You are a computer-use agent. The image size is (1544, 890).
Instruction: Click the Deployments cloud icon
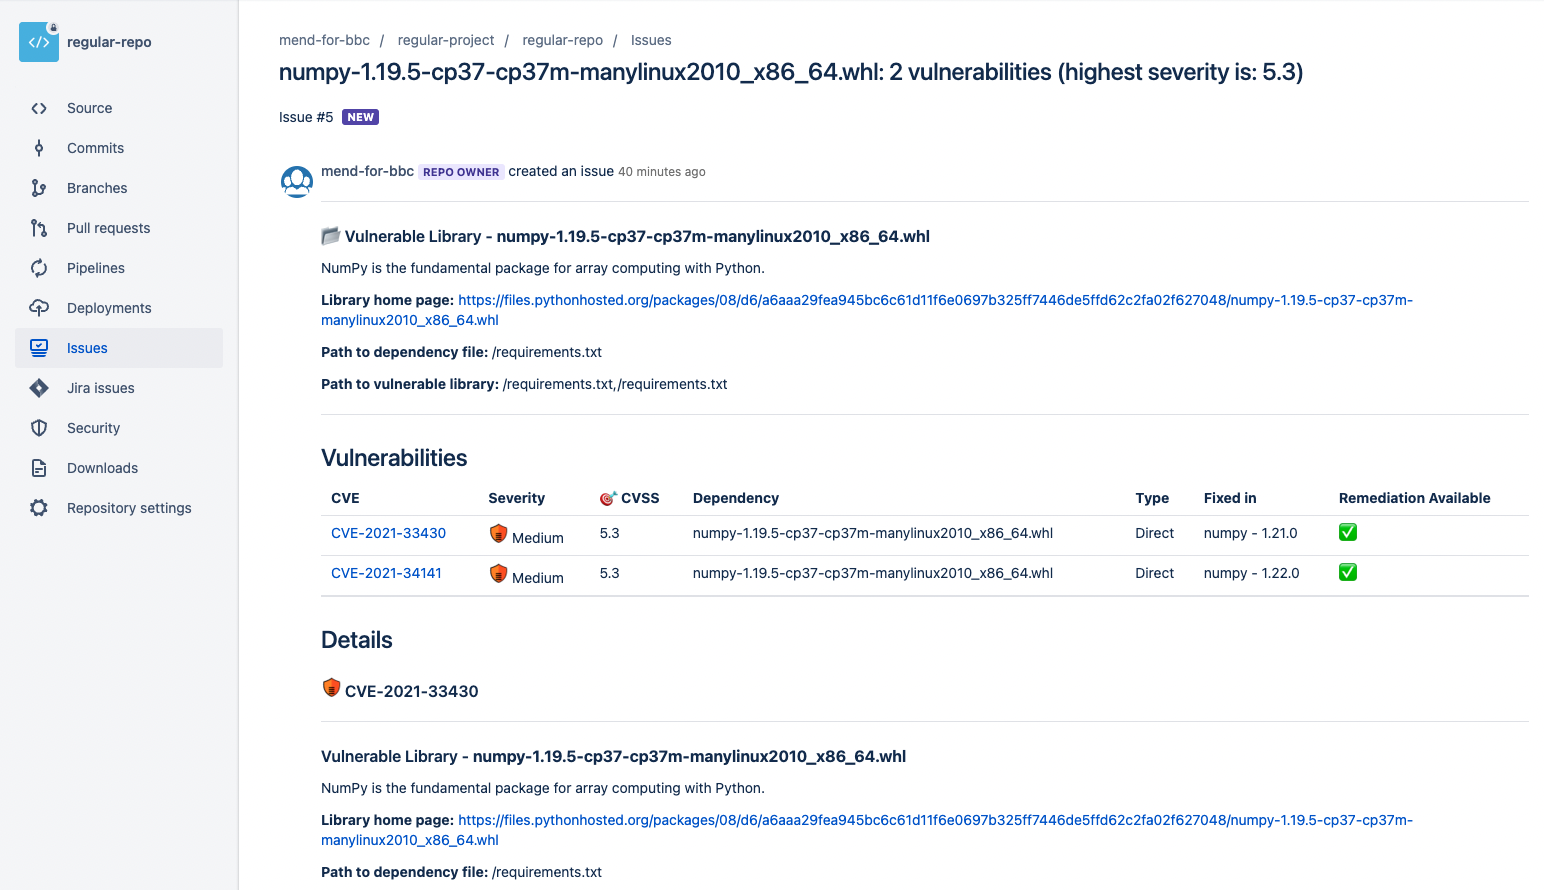click(x=39, y=308)
